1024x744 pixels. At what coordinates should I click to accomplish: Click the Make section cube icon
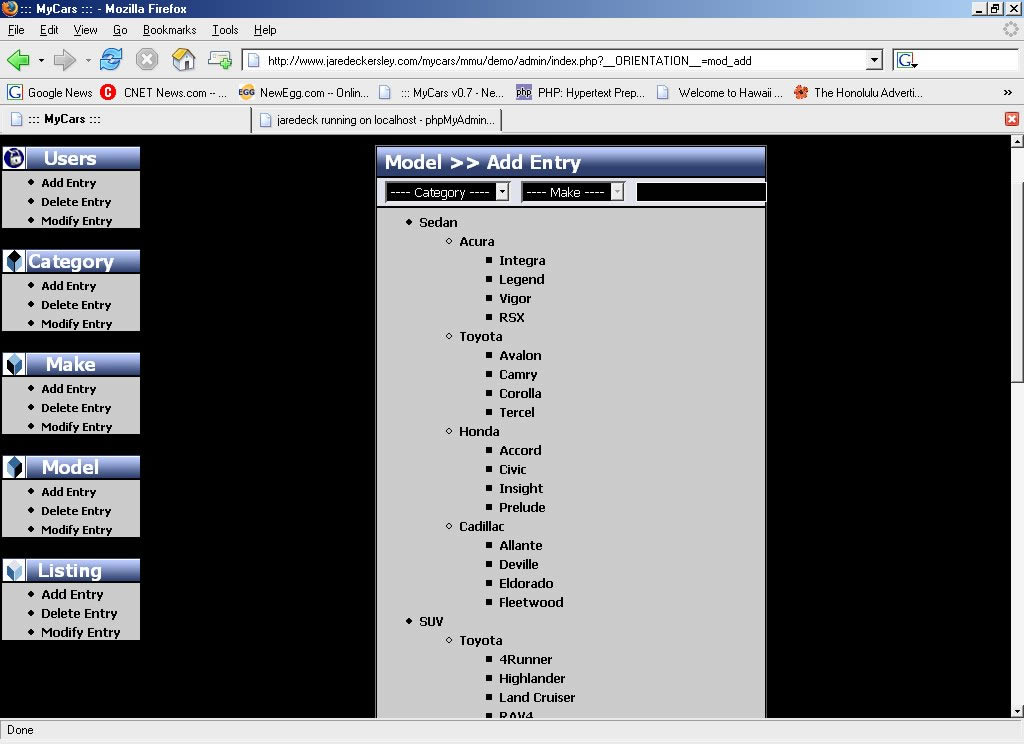click(14, 364)
